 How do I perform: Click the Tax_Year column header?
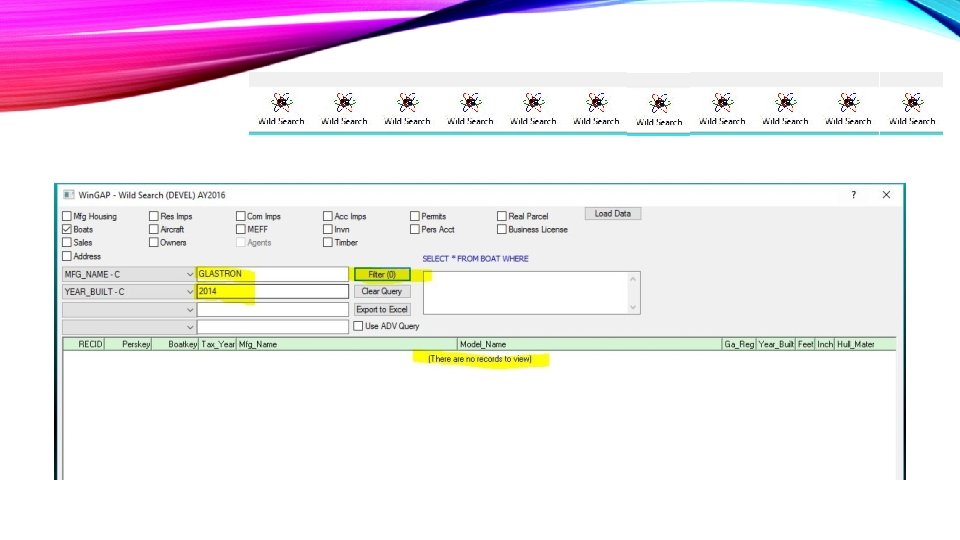[218, 344]
